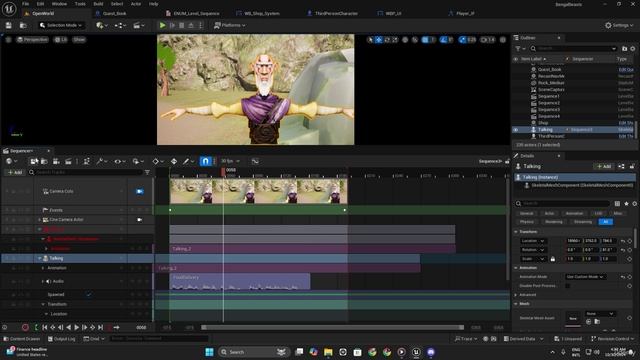Open the Sequencer curve editor icon

tap(255, 161)
